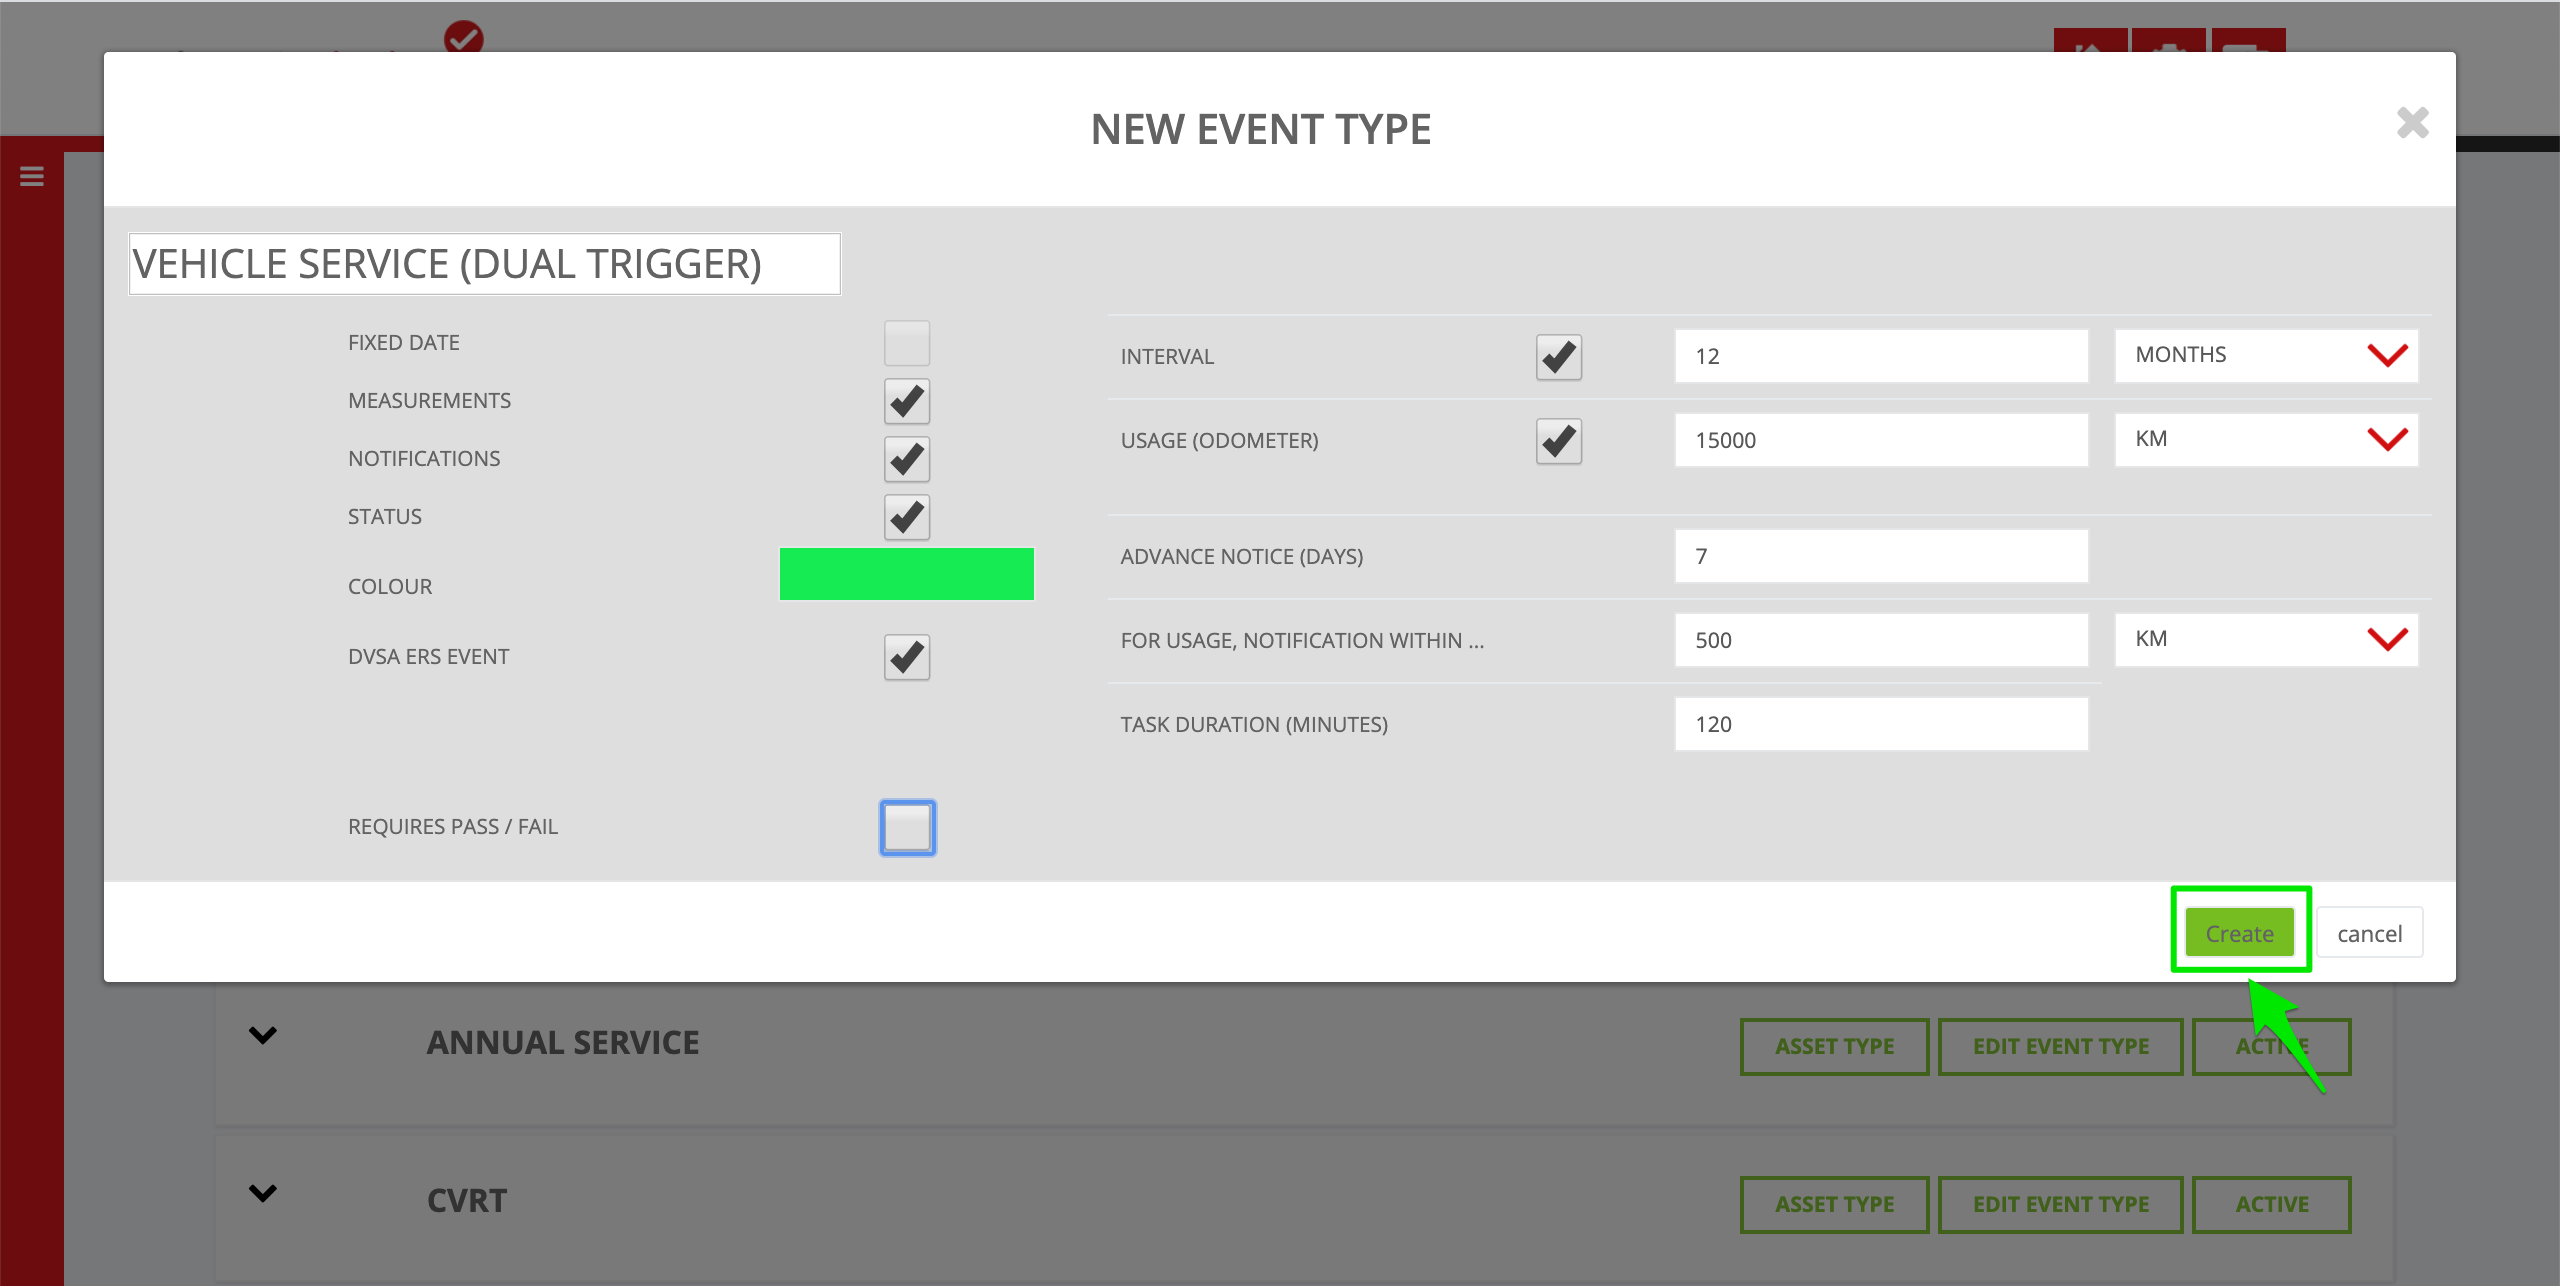The width and height of the screenshot is (2560, 1286).
Task: Open the Usage KM unit dropdown
Action: (2266, 440)
